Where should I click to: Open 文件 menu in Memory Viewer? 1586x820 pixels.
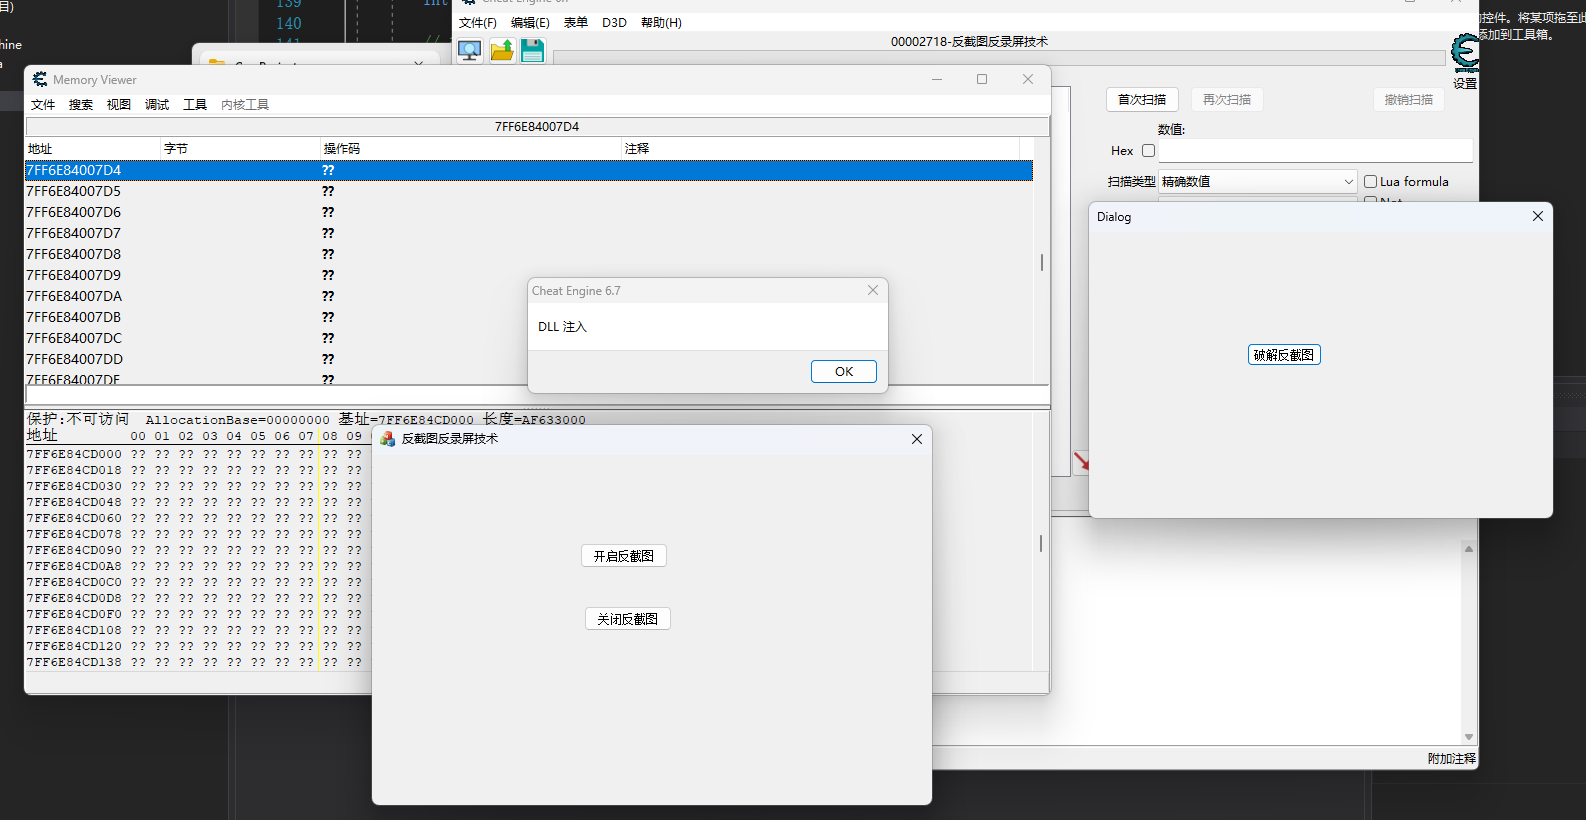[x=43, y=104]
